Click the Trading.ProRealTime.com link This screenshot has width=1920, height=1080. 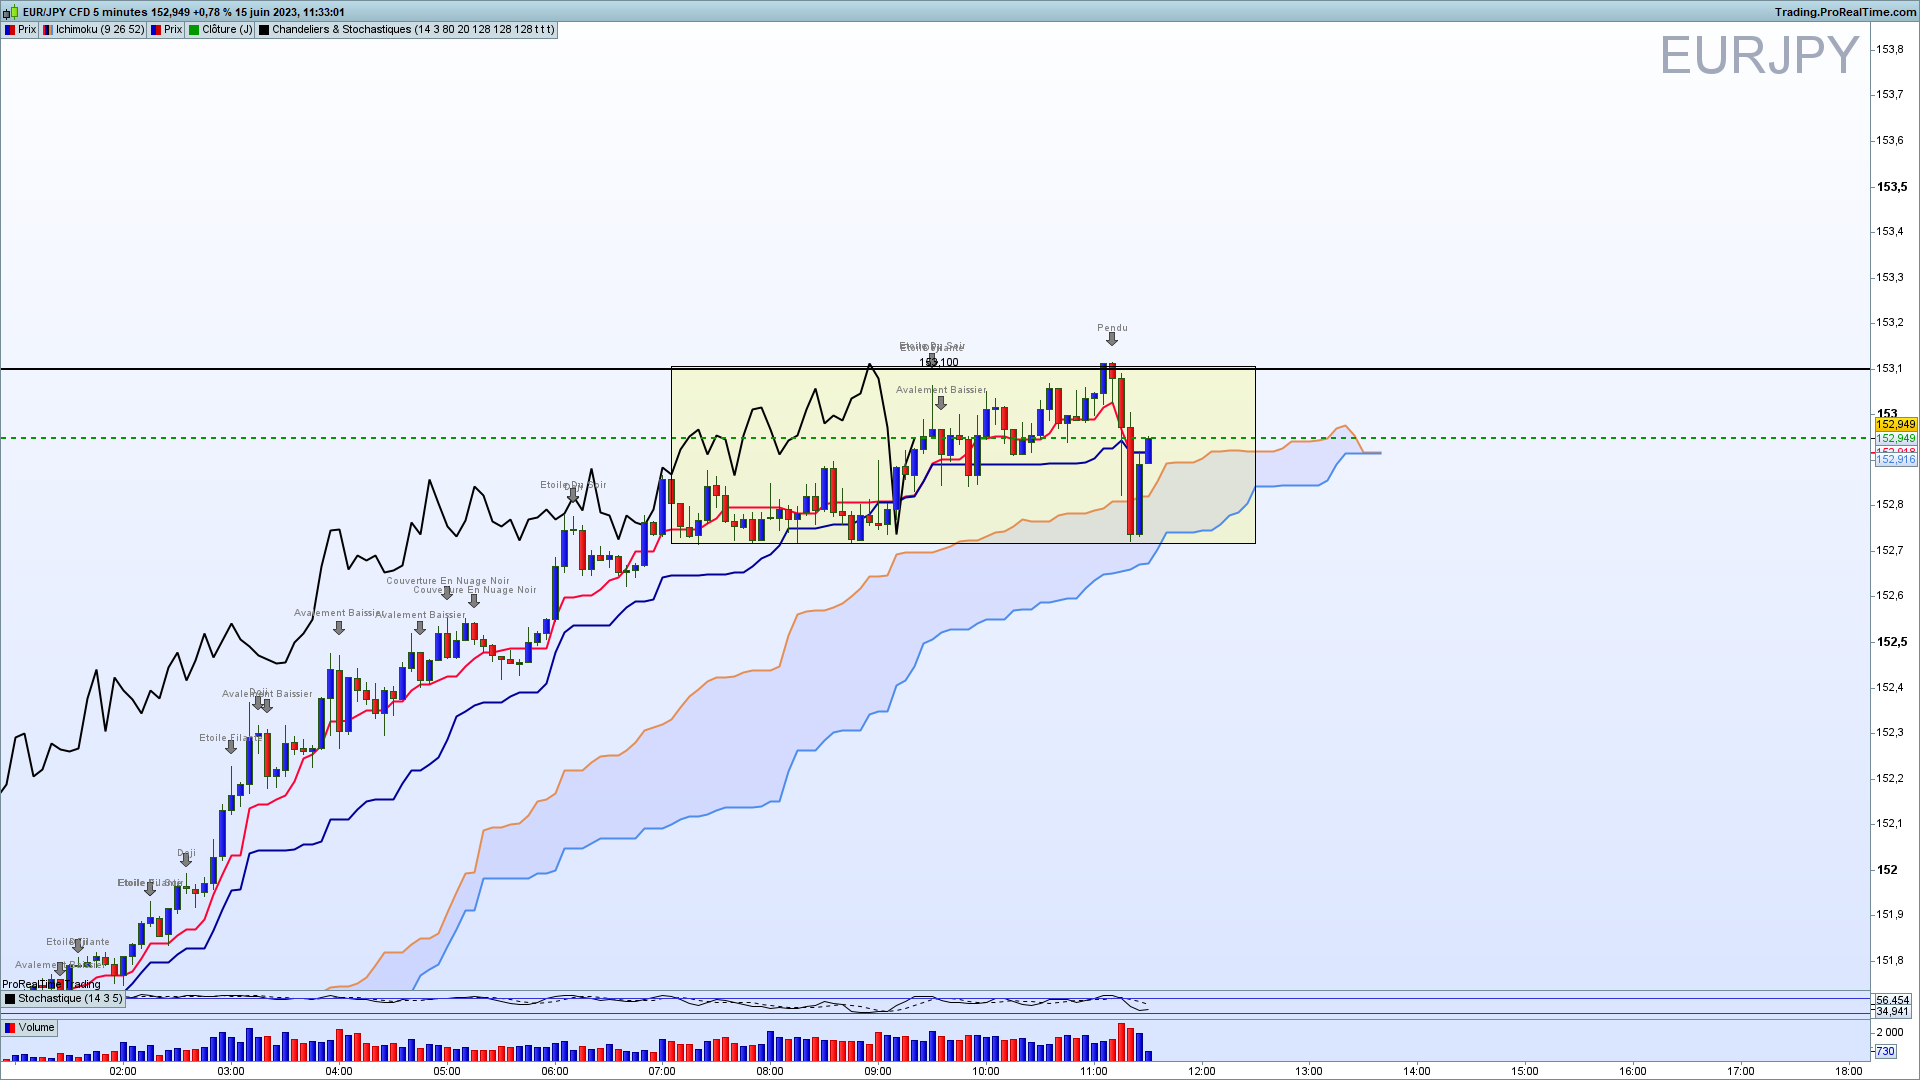pos(1845,12)
